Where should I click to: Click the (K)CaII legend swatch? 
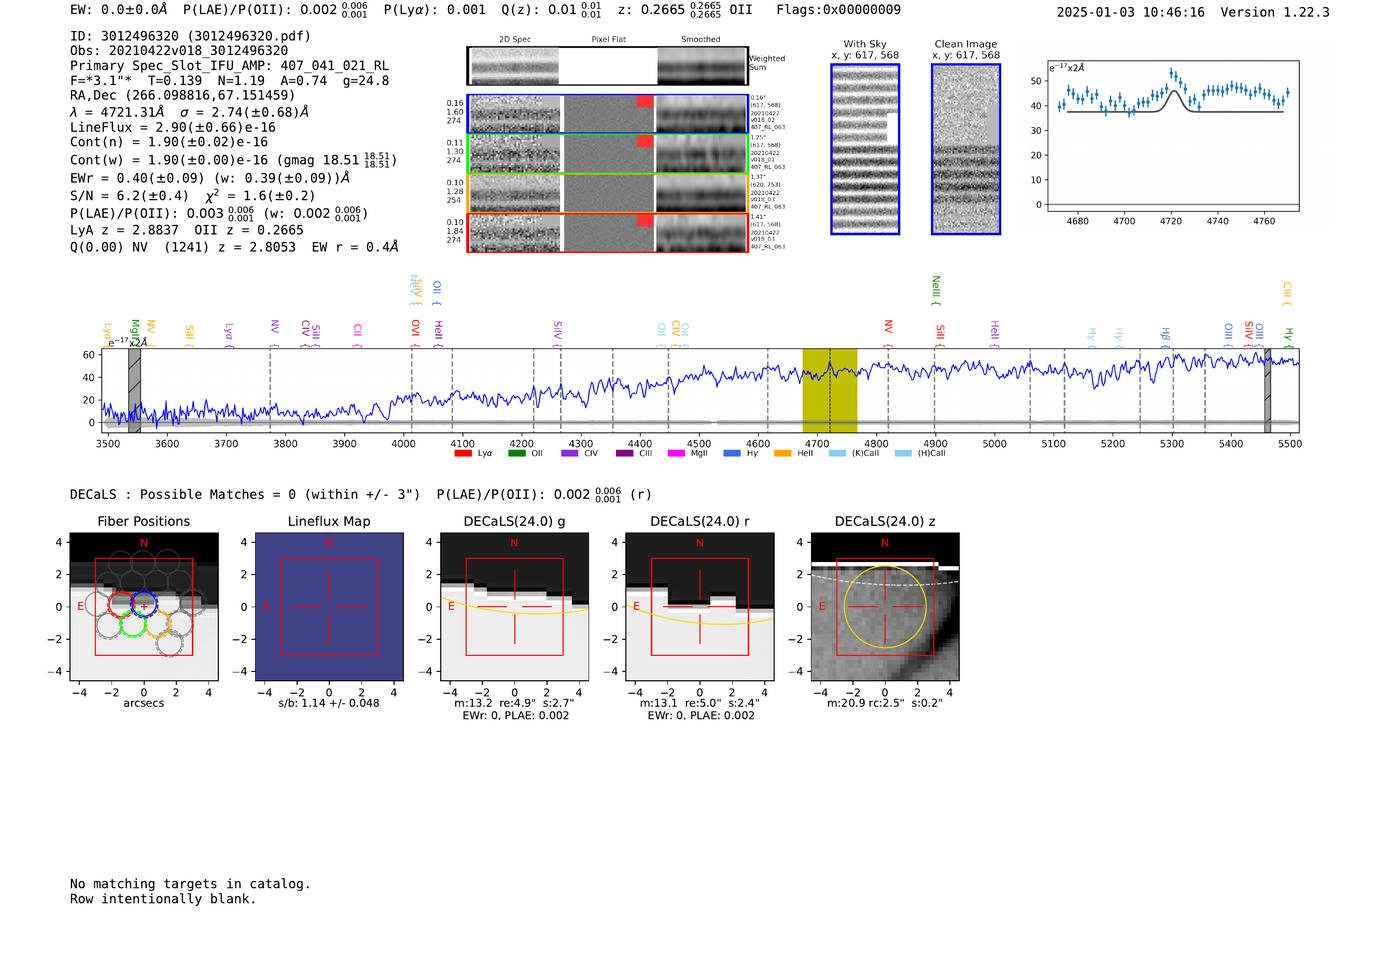(837, 454)
